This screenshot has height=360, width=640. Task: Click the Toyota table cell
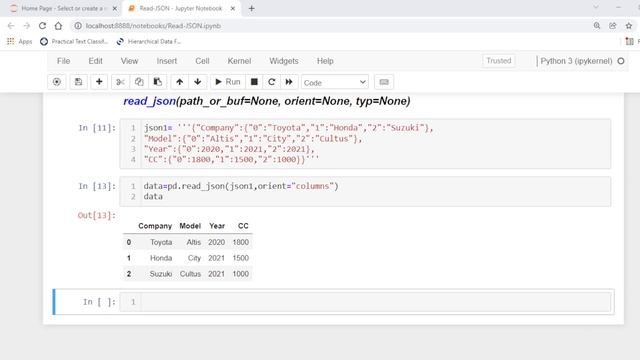(x=161, y=242)
